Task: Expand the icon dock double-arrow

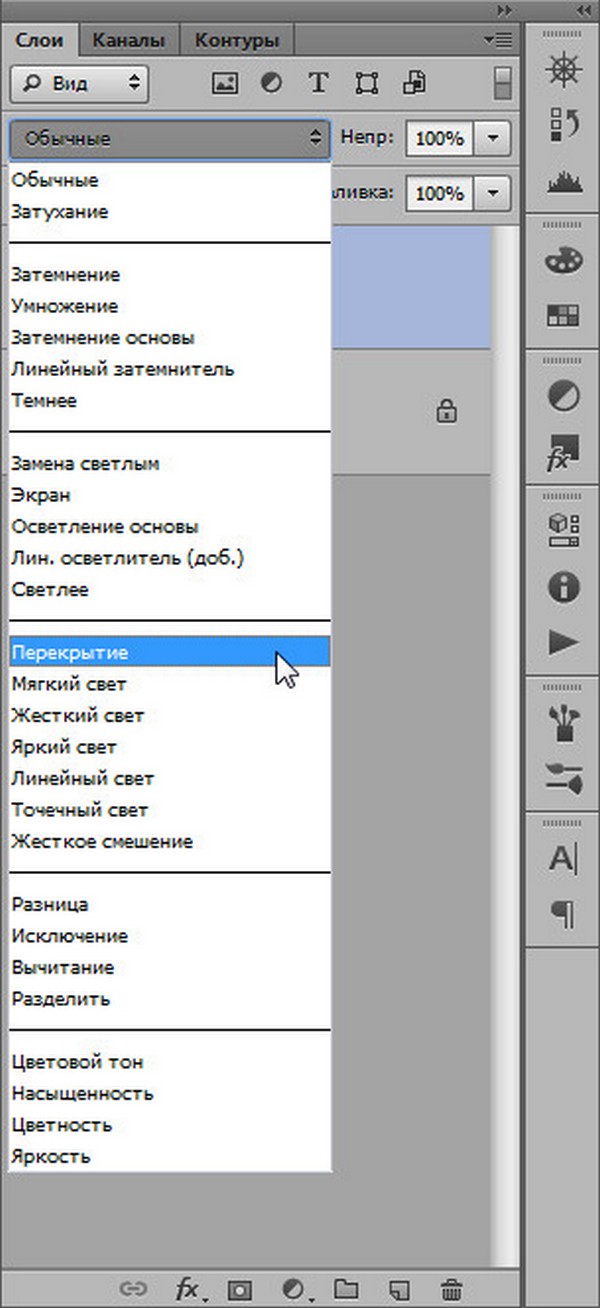Action: 583,9
